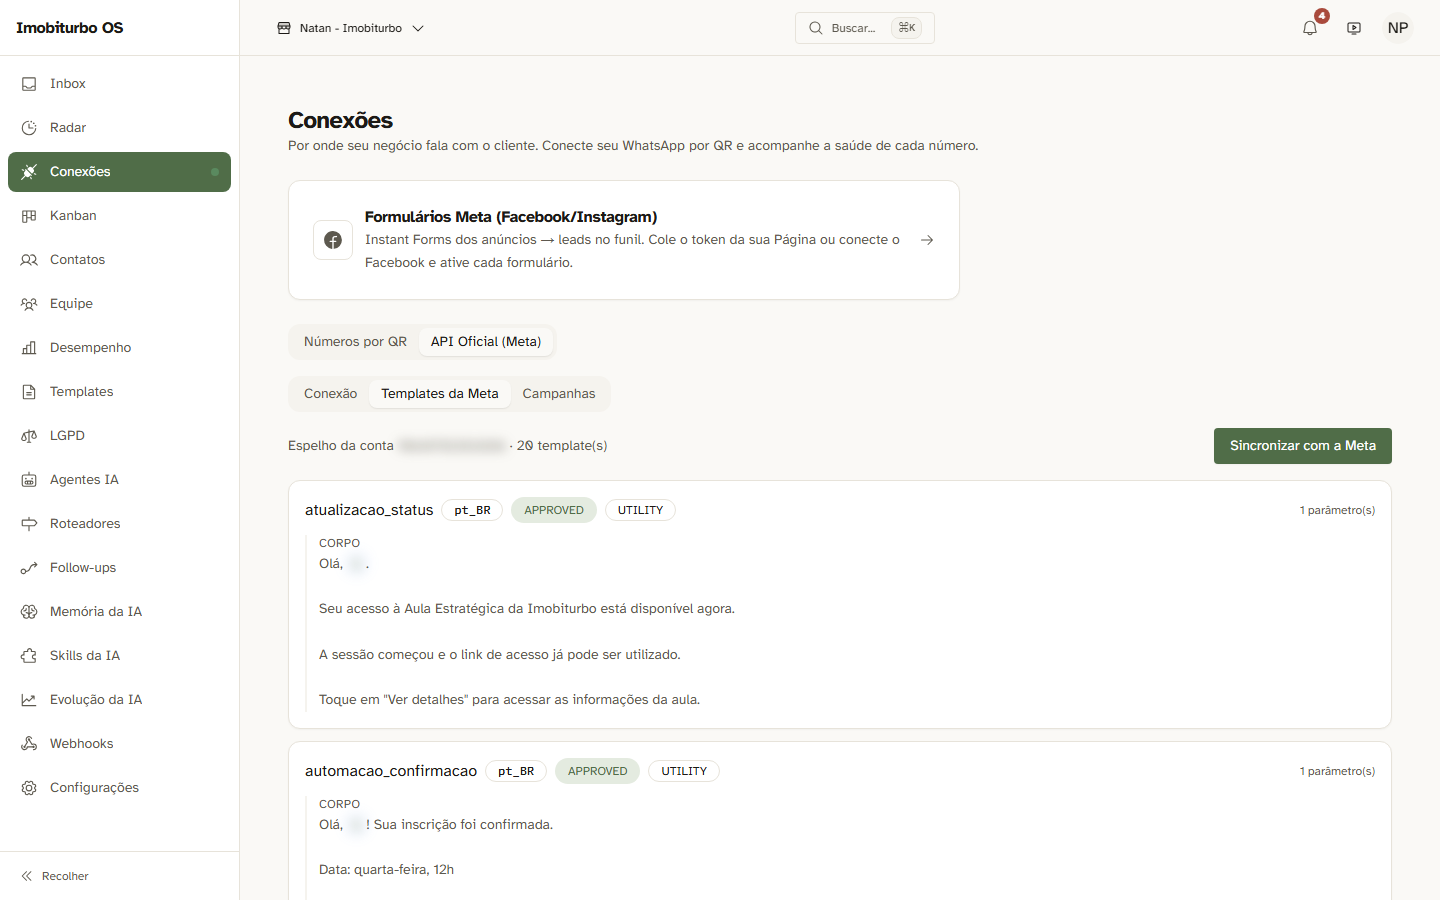Open the Desempenho chart icon
The image size is (1440, 900).
click(29, 348)
